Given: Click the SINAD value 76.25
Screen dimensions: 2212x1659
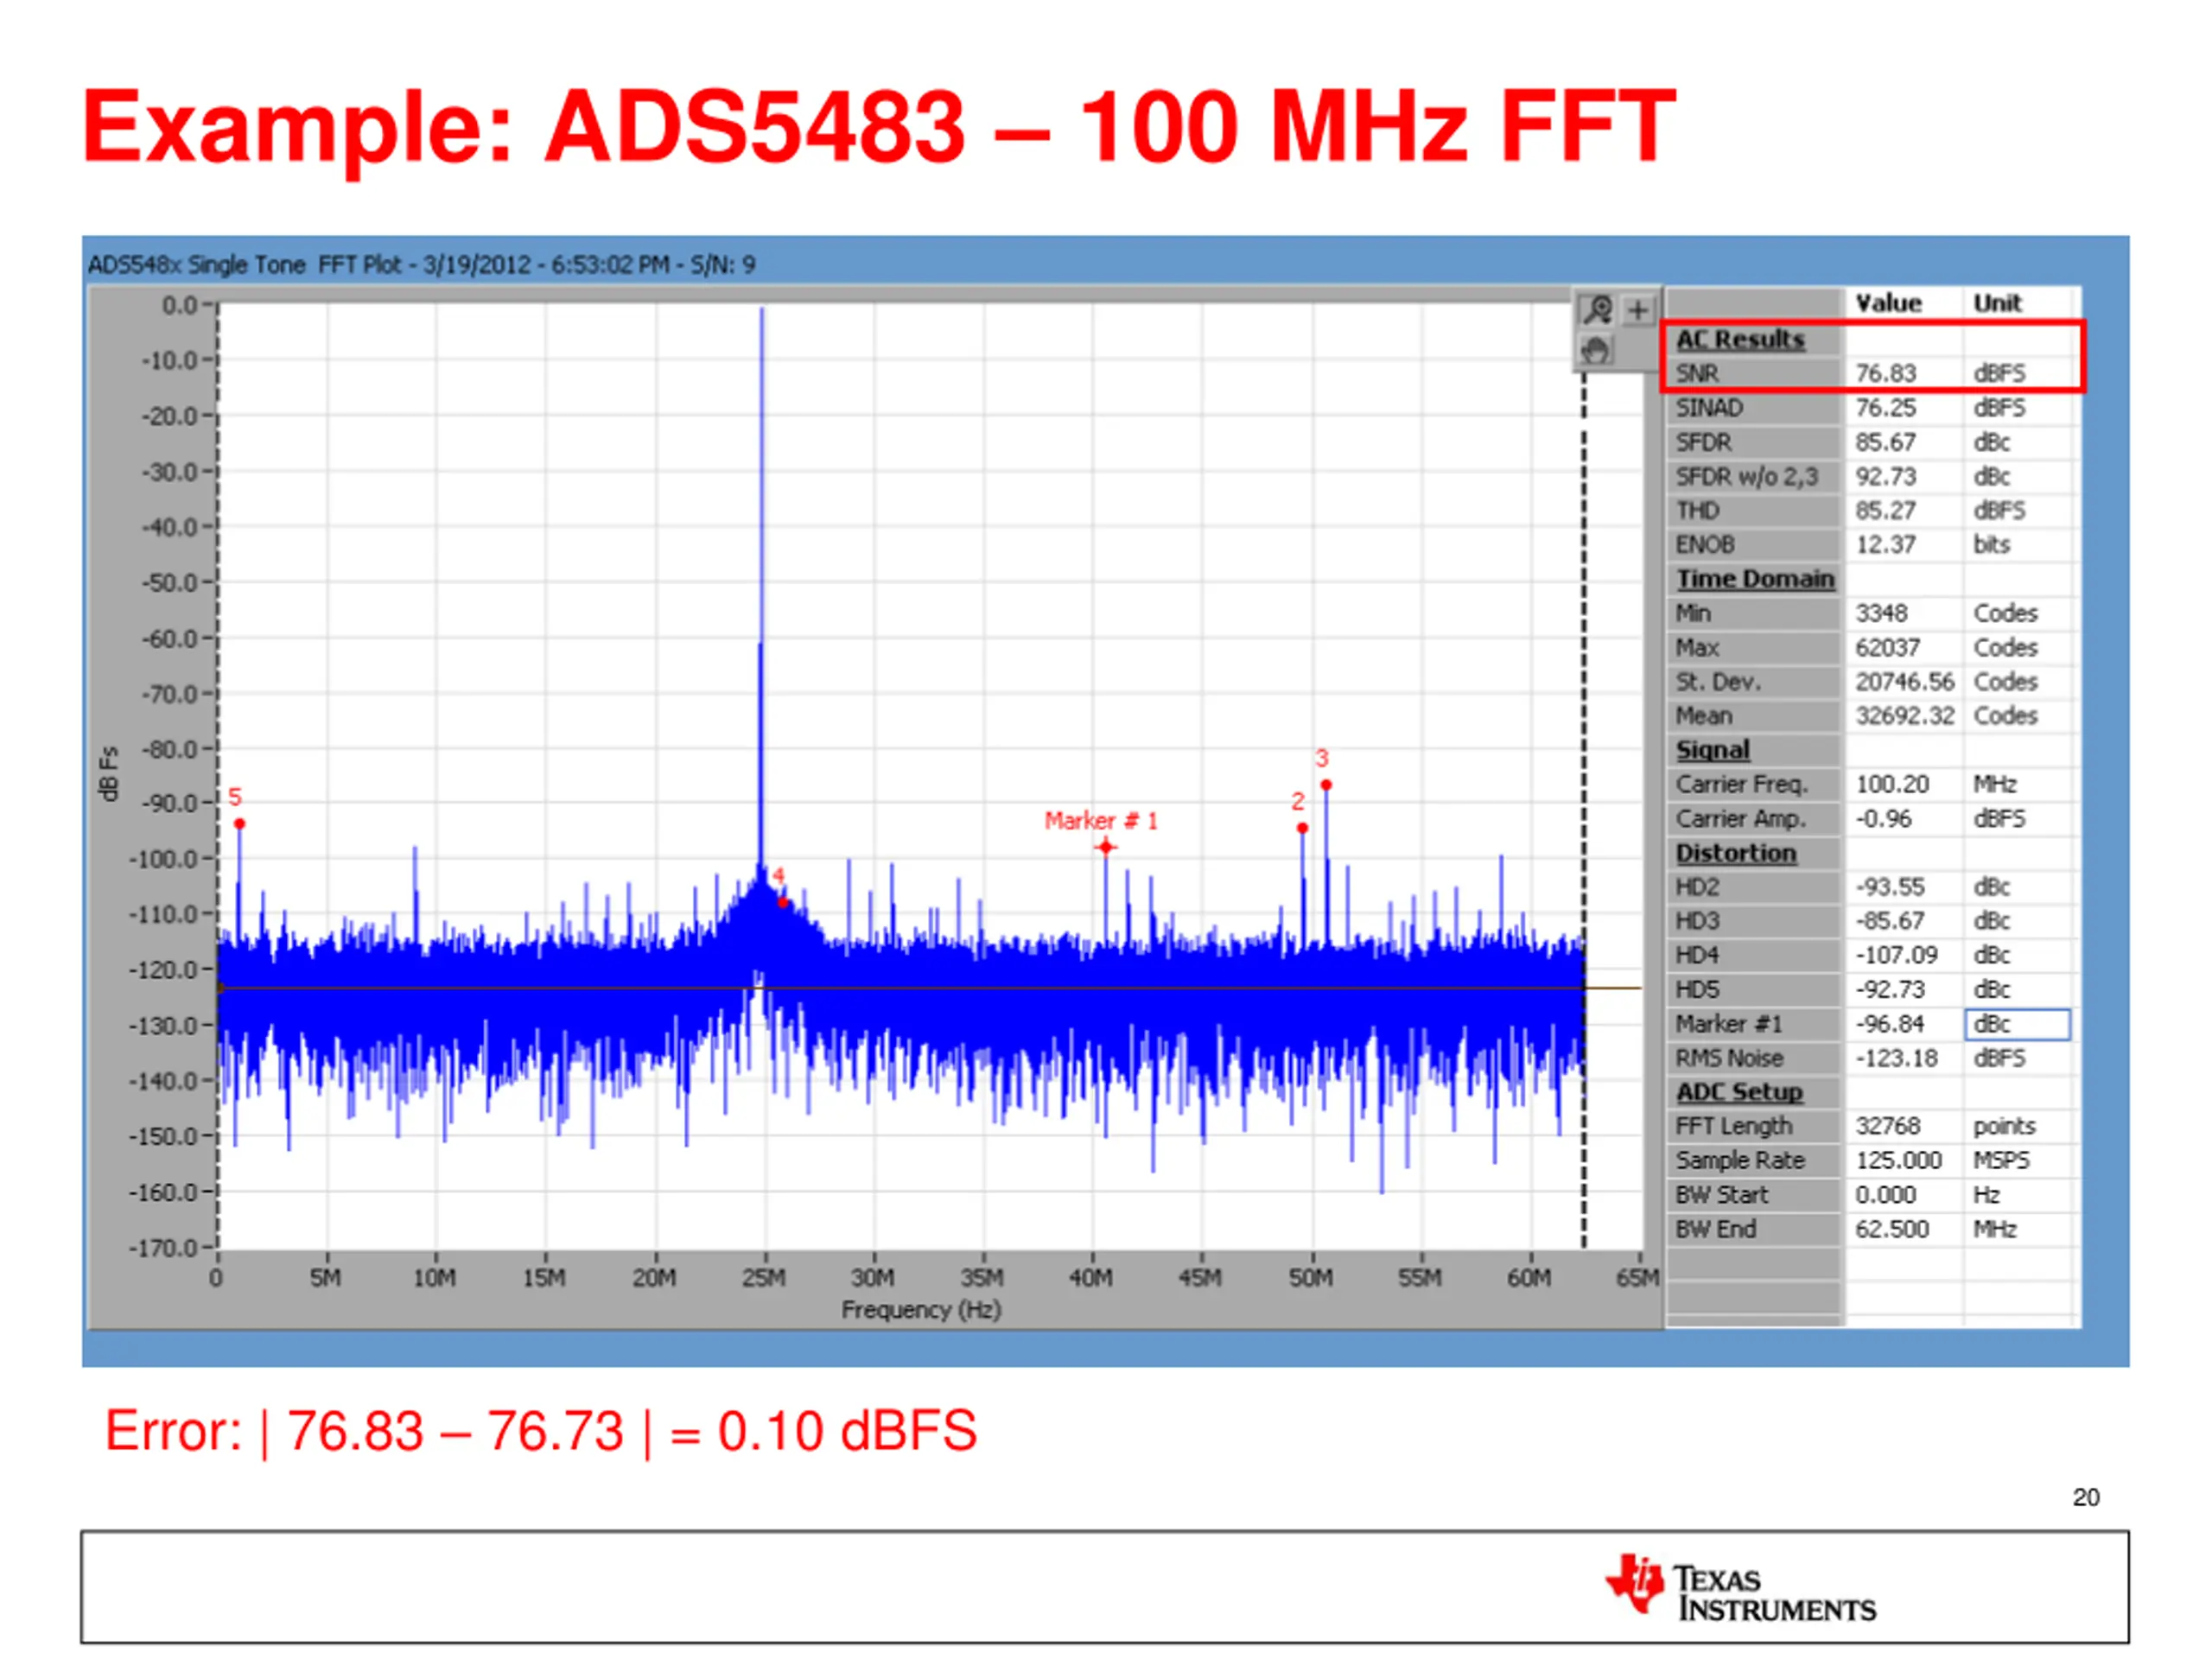Looking at the screenshot, I should click(1885, 408).
